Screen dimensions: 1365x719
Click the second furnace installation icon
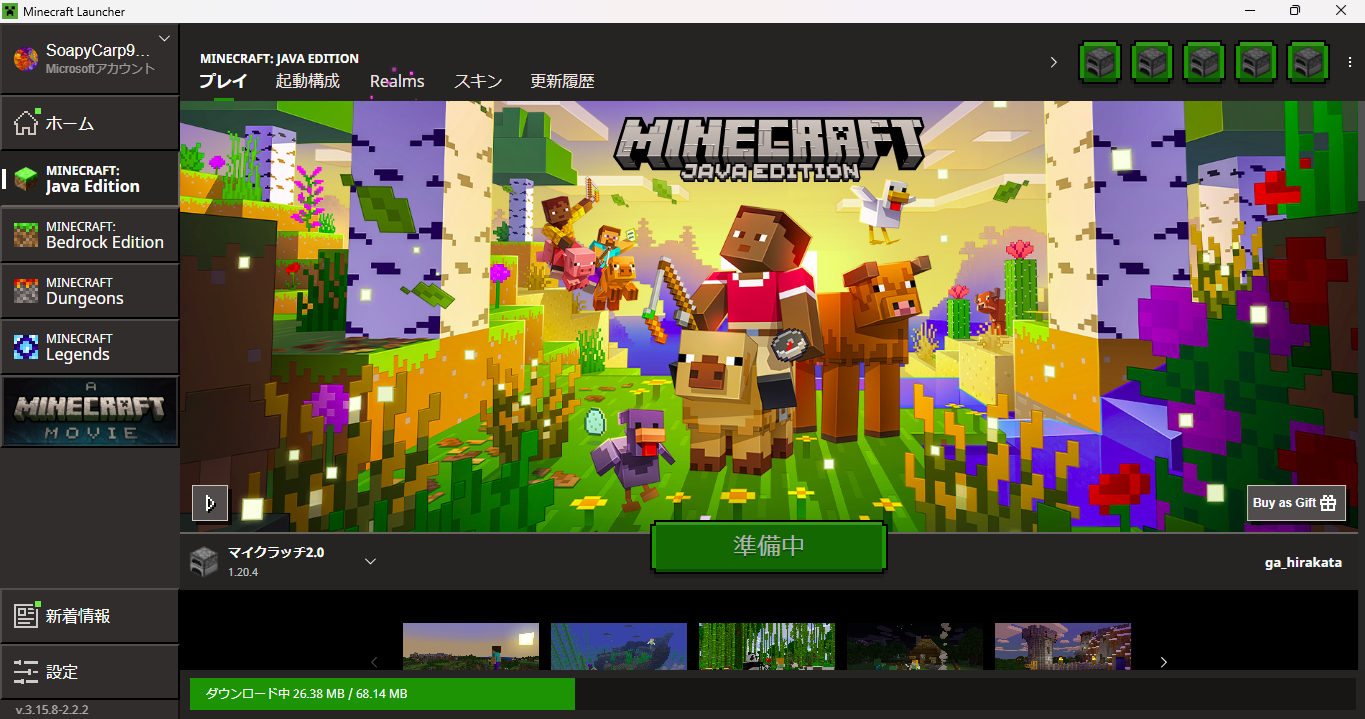point(1152,62)
